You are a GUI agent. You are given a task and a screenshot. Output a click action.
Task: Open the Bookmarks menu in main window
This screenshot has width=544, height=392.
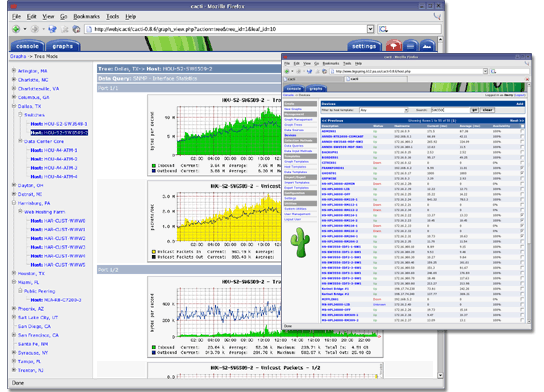[86, 16]
